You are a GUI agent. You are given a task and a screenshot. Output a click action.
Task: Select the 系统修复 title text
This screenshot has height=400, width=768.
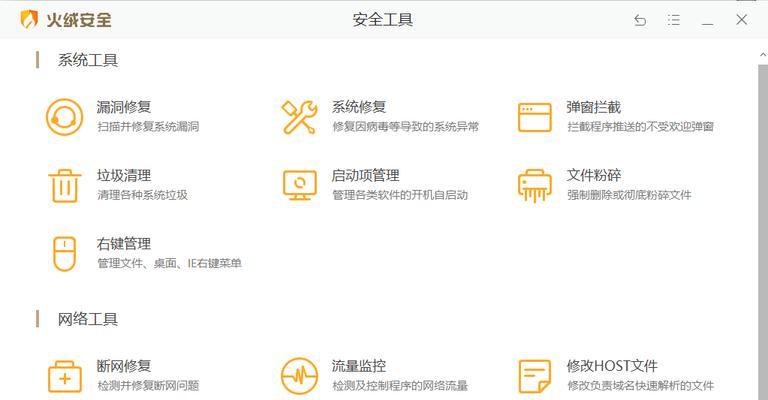pos(359,107)
